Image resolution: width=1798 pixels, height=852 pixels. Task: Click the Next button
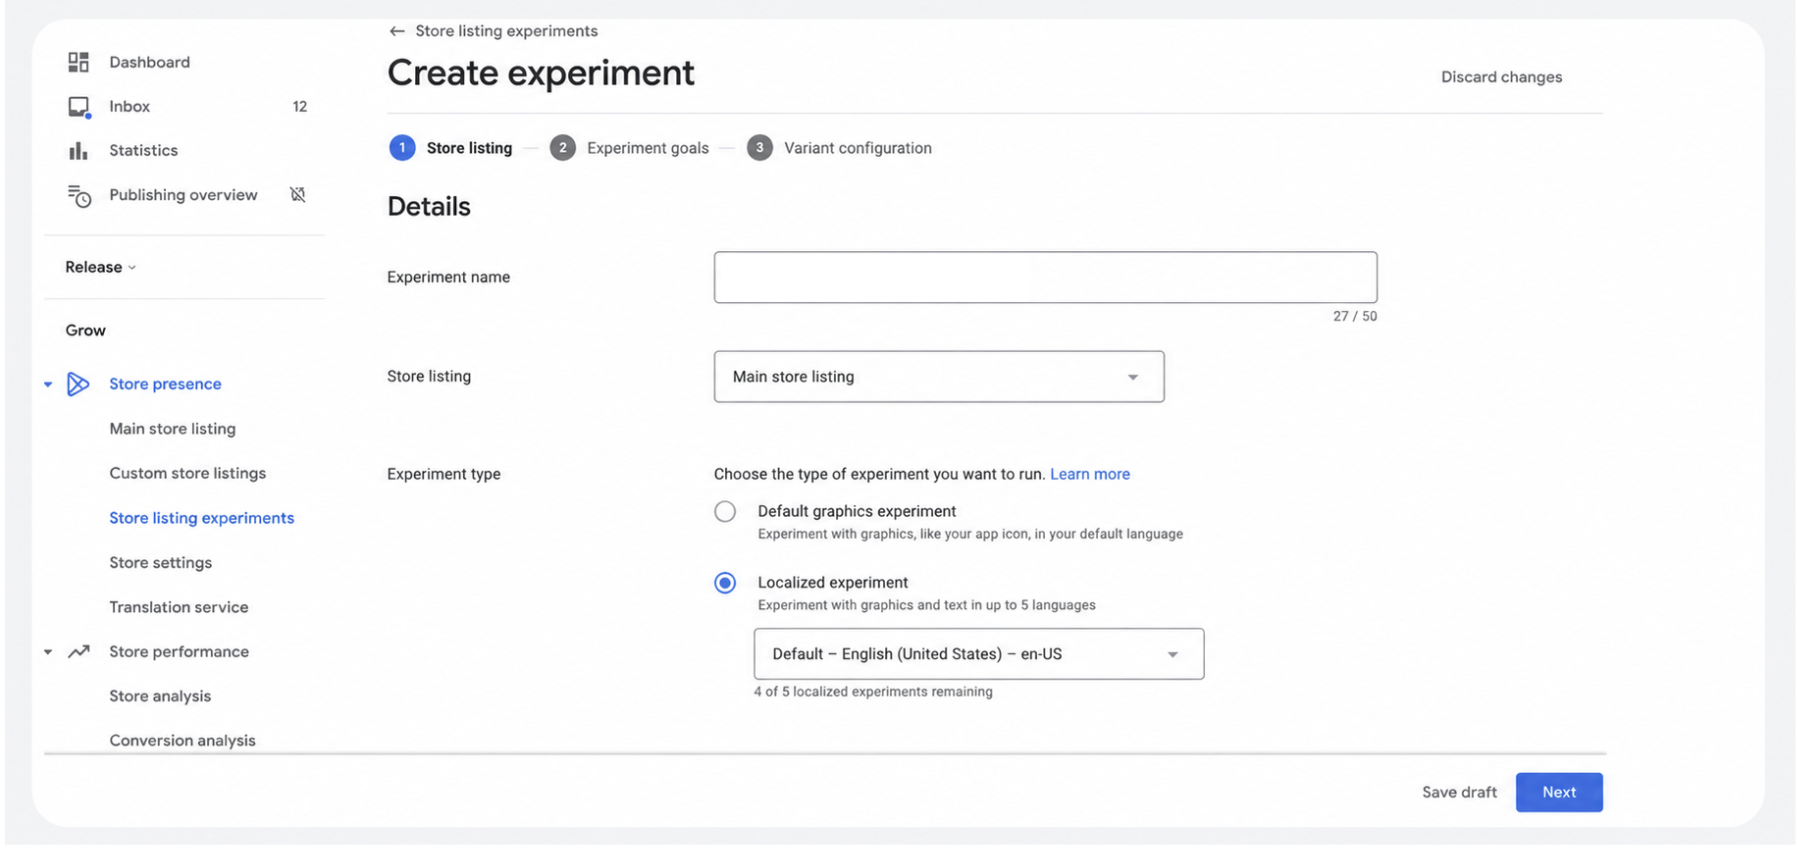click(1559, 793)
